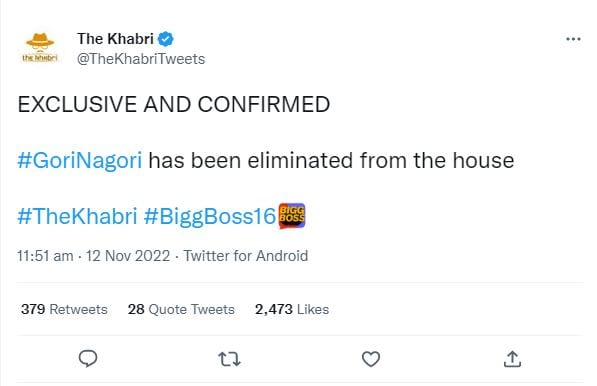Open the #TheKhabri hashtag
This screenshot has height=386, width=597.
pos(77,216)
